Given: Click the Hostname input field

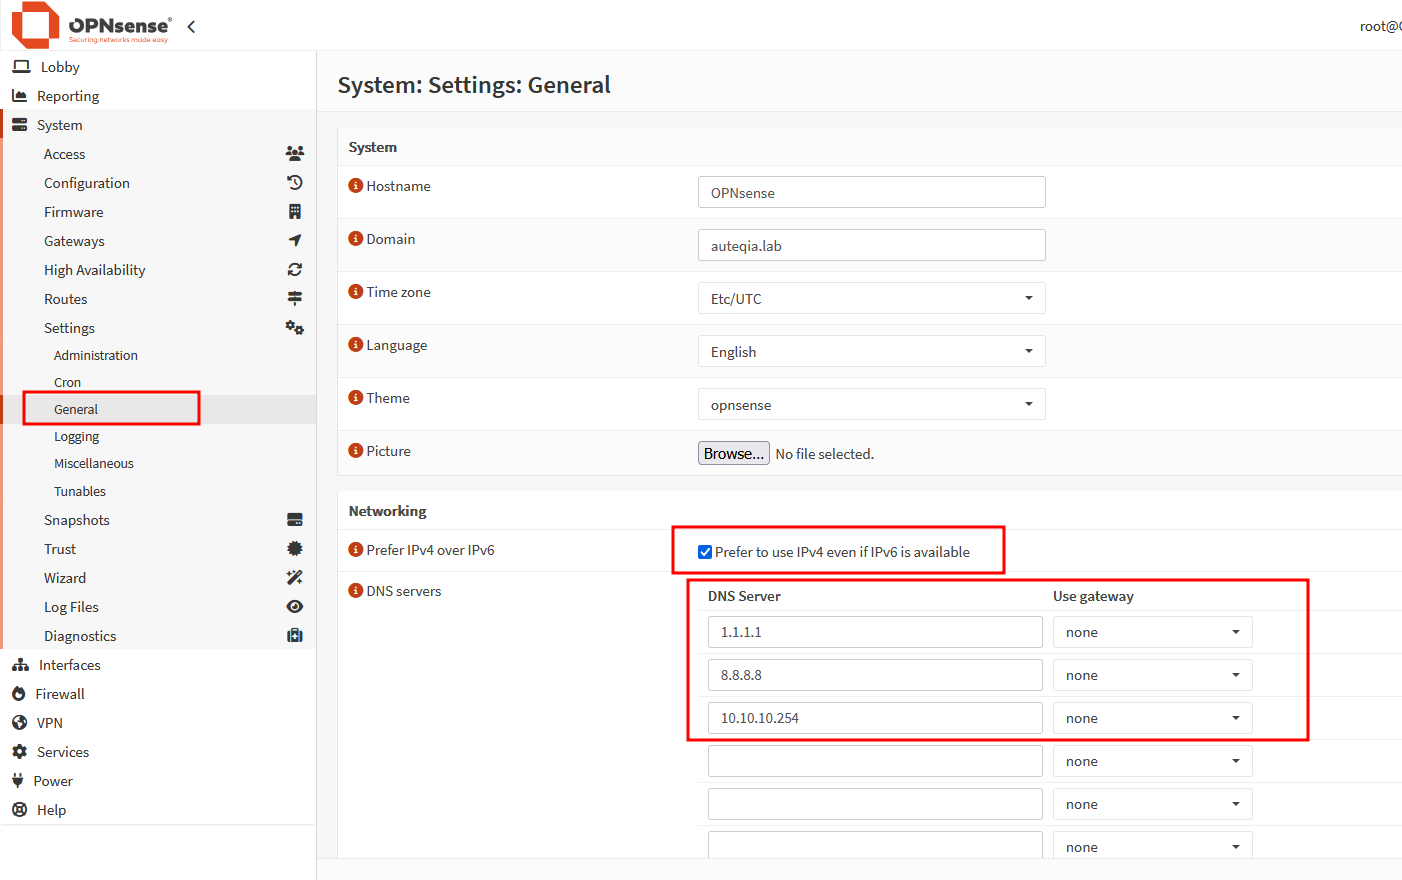Looking at the screenshot, I should click(871, 192).
